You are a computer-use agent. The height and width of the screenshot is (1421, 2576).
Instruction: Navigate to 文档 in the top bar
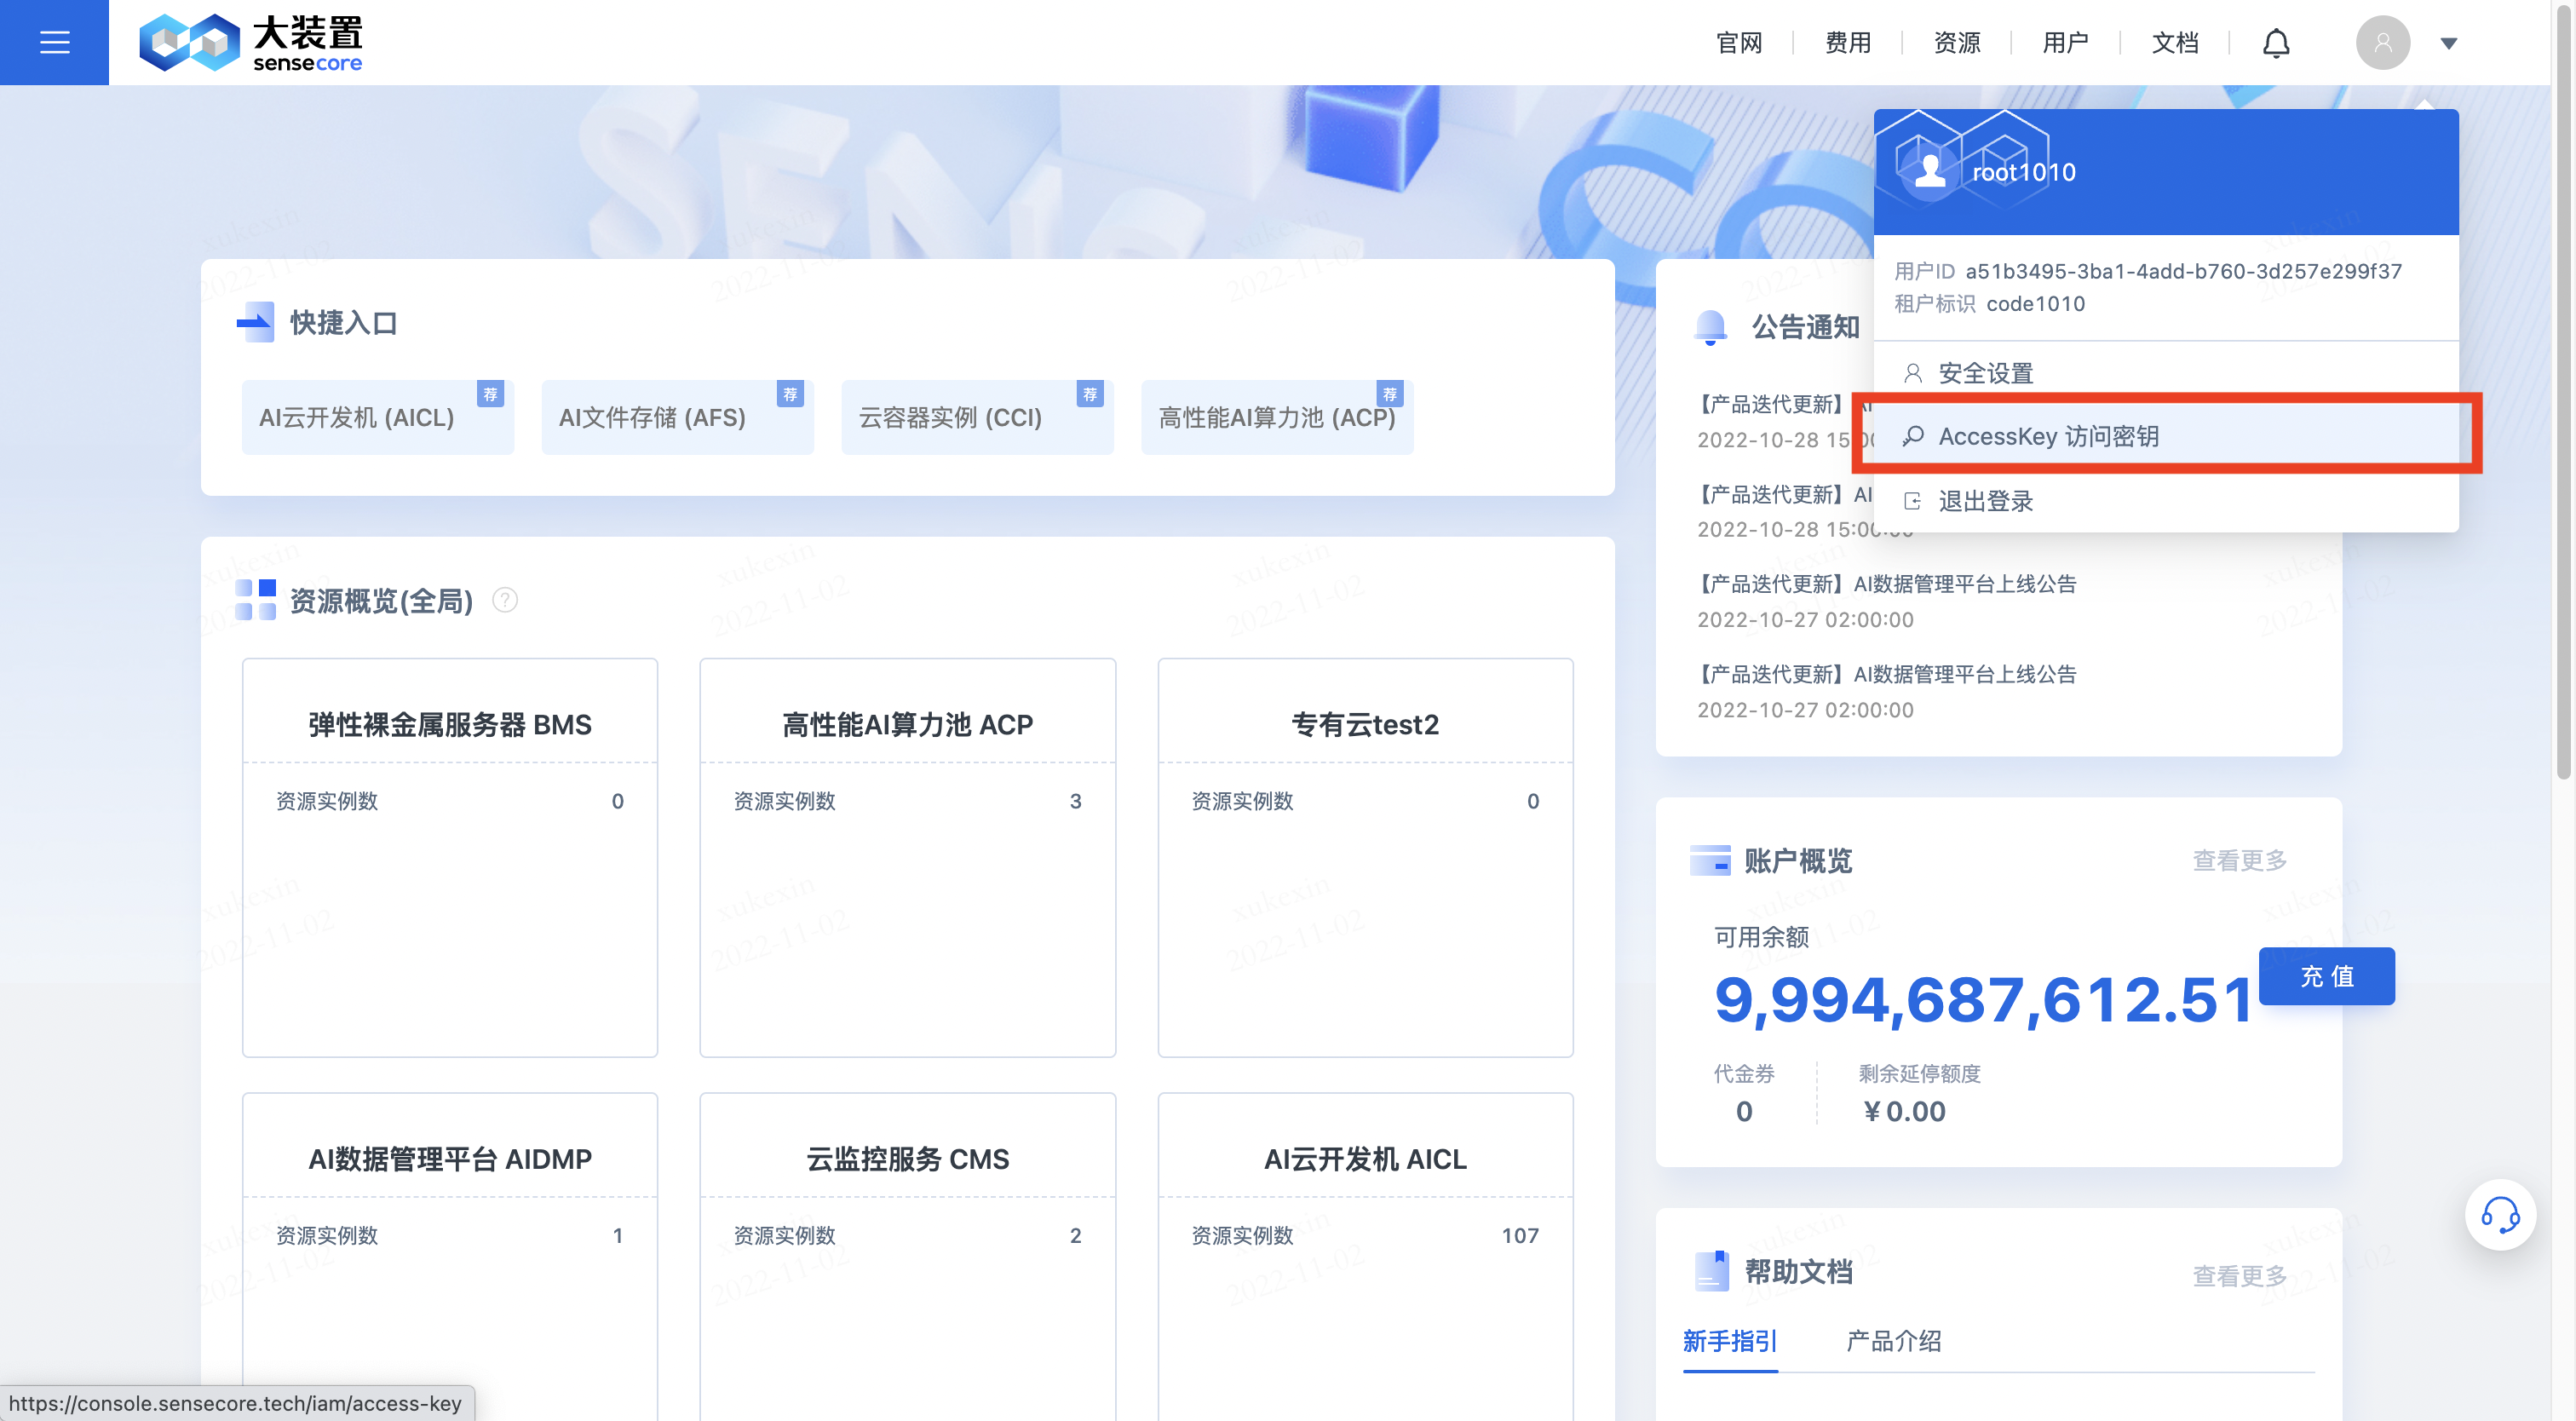(x=2174, y=42)
